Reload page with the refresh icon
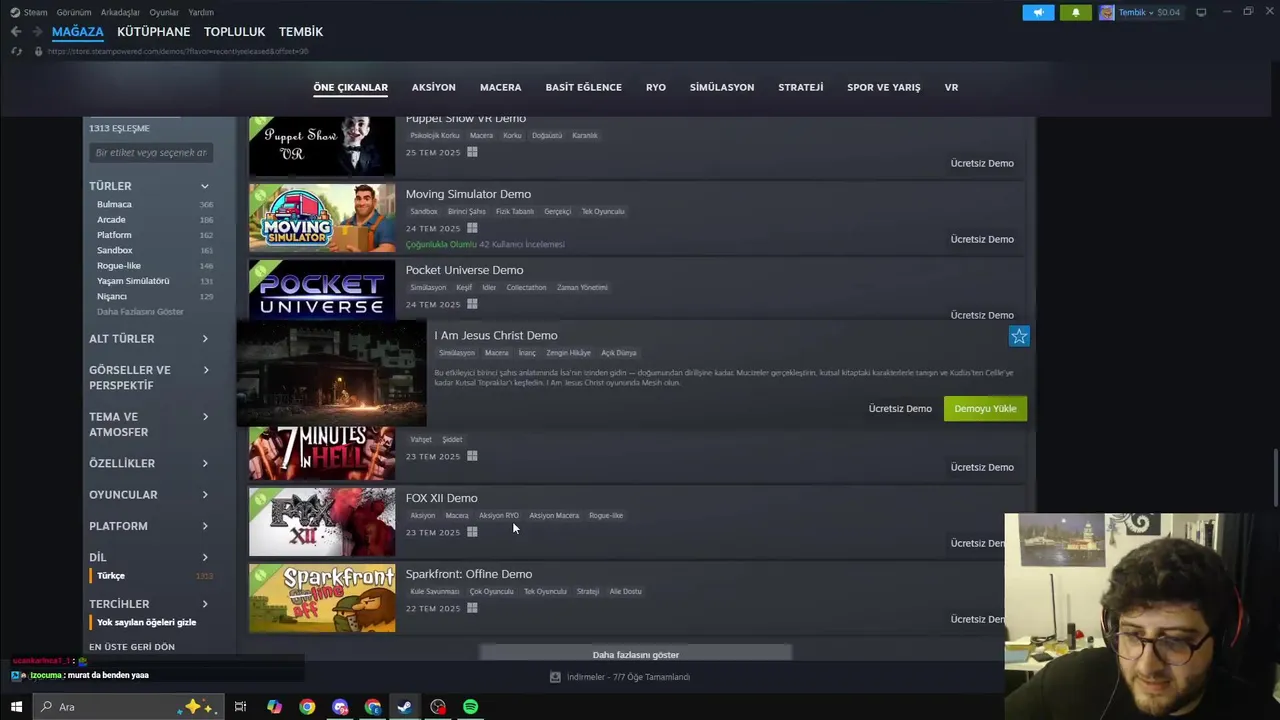This screenshot has height=720, width=1280. click(x=17, y=51)
